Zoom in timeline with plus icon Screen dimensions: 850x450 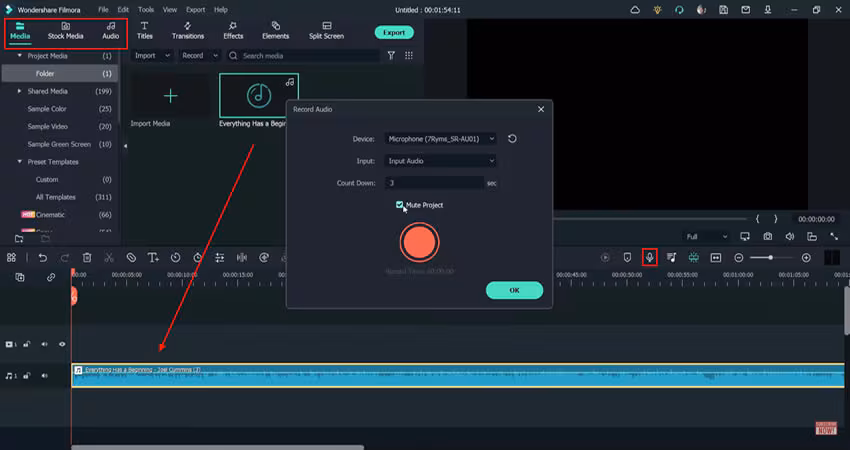click(x=806, y=258)
